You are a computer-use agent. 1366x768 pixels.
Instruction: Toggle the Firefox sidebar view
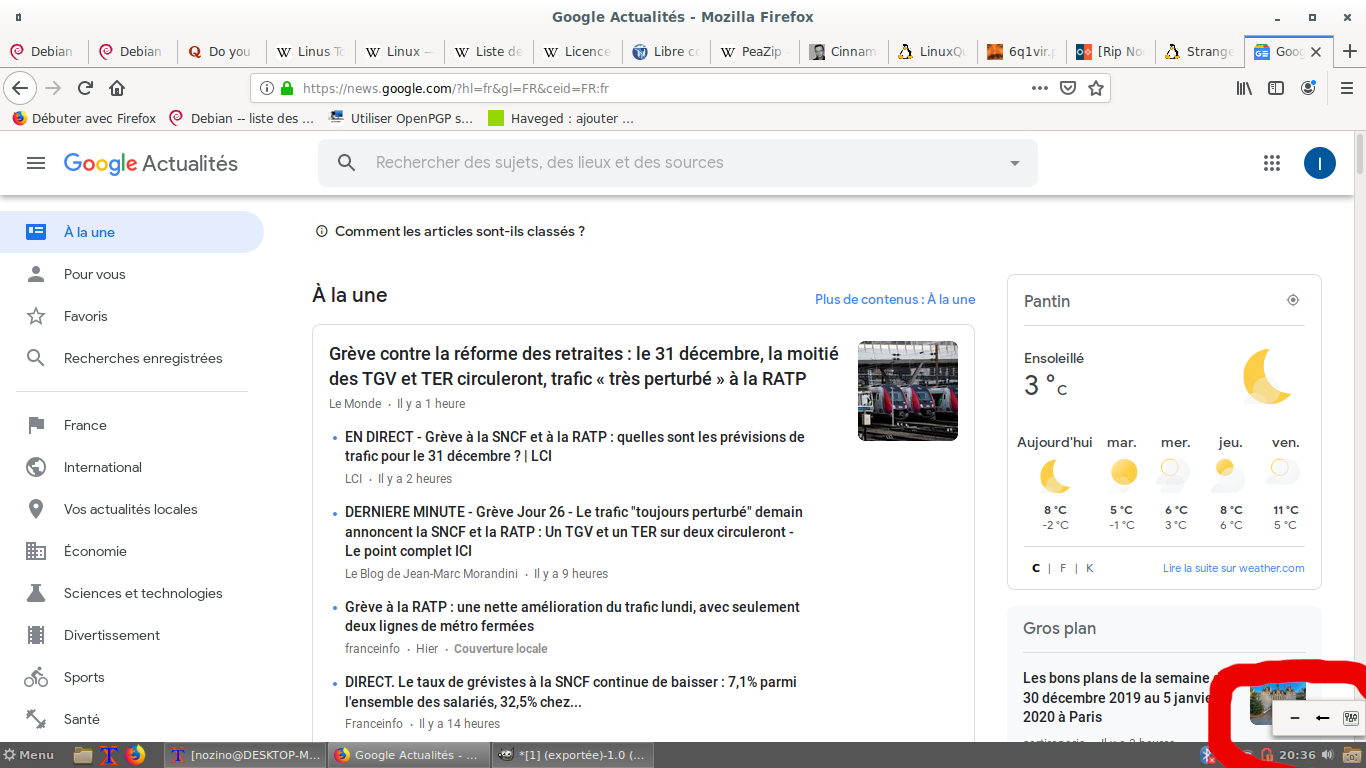[x=1276, y=88]
